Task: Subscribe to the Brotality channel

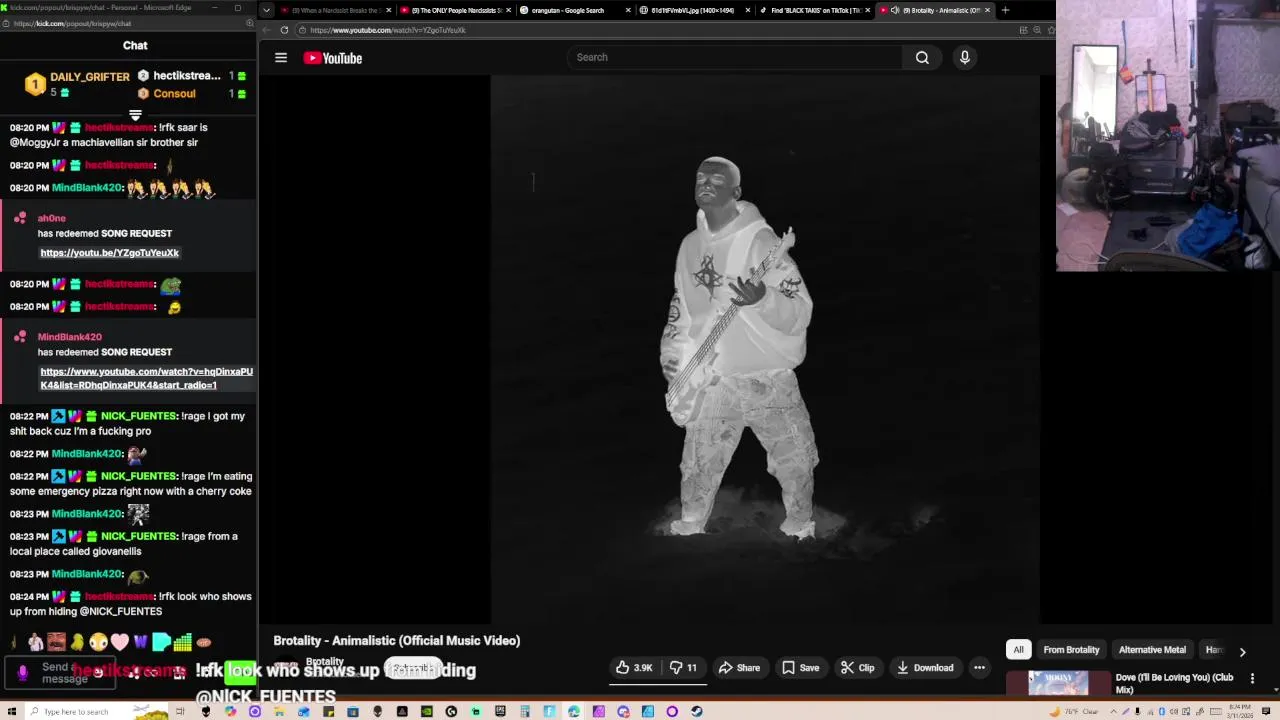Action: (x=413, y=667)
